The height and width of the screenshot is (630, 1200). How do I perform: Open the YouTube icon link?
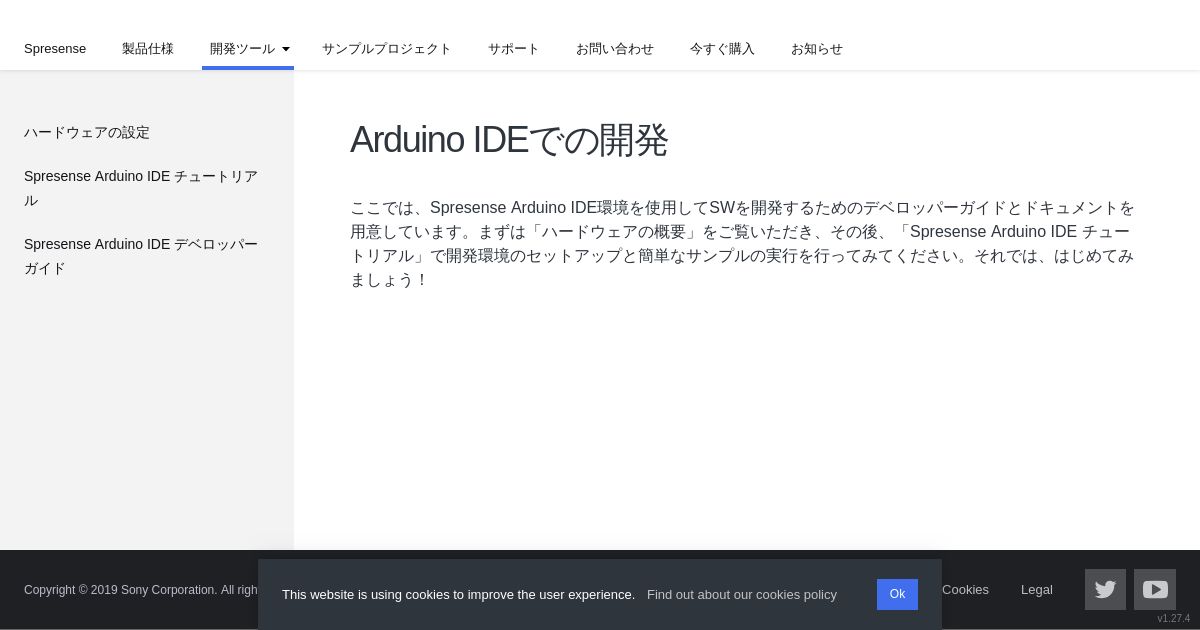1155,589
